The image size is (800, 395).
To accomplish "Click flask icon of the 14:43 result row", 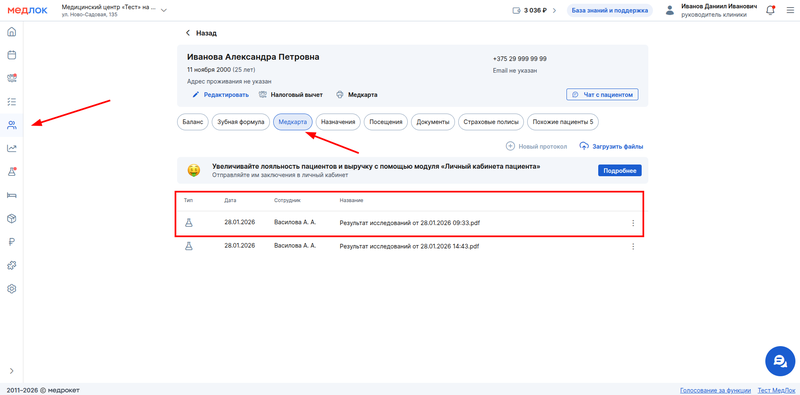I will click(189, 246).
